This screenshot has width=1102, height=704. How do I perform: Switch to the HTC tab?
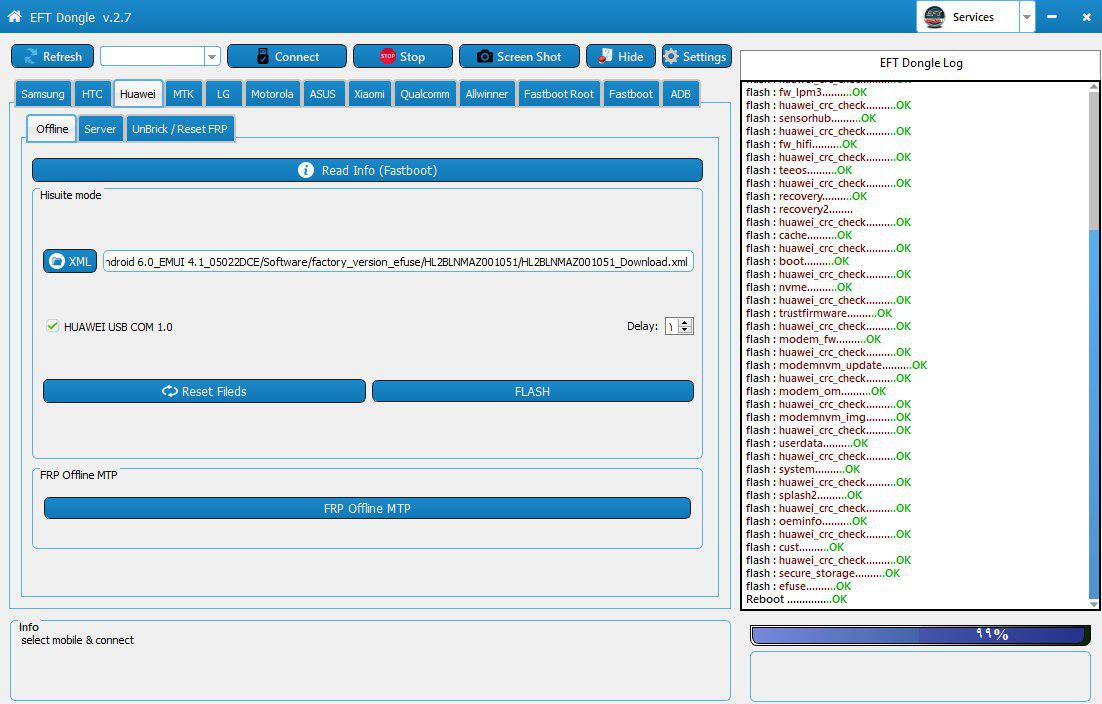point(92,94)
